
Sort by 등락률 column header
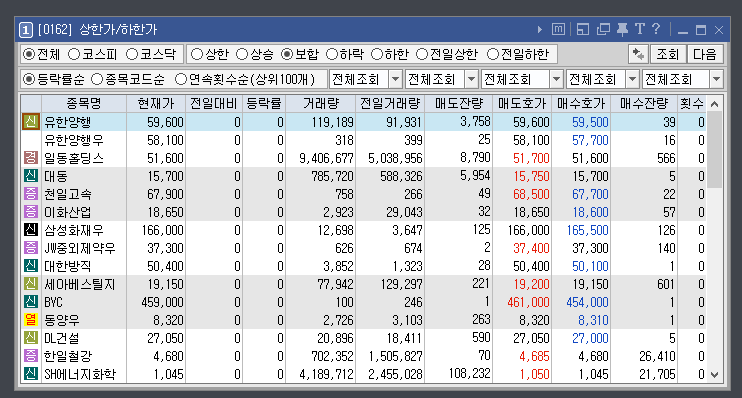click(264, 104)
